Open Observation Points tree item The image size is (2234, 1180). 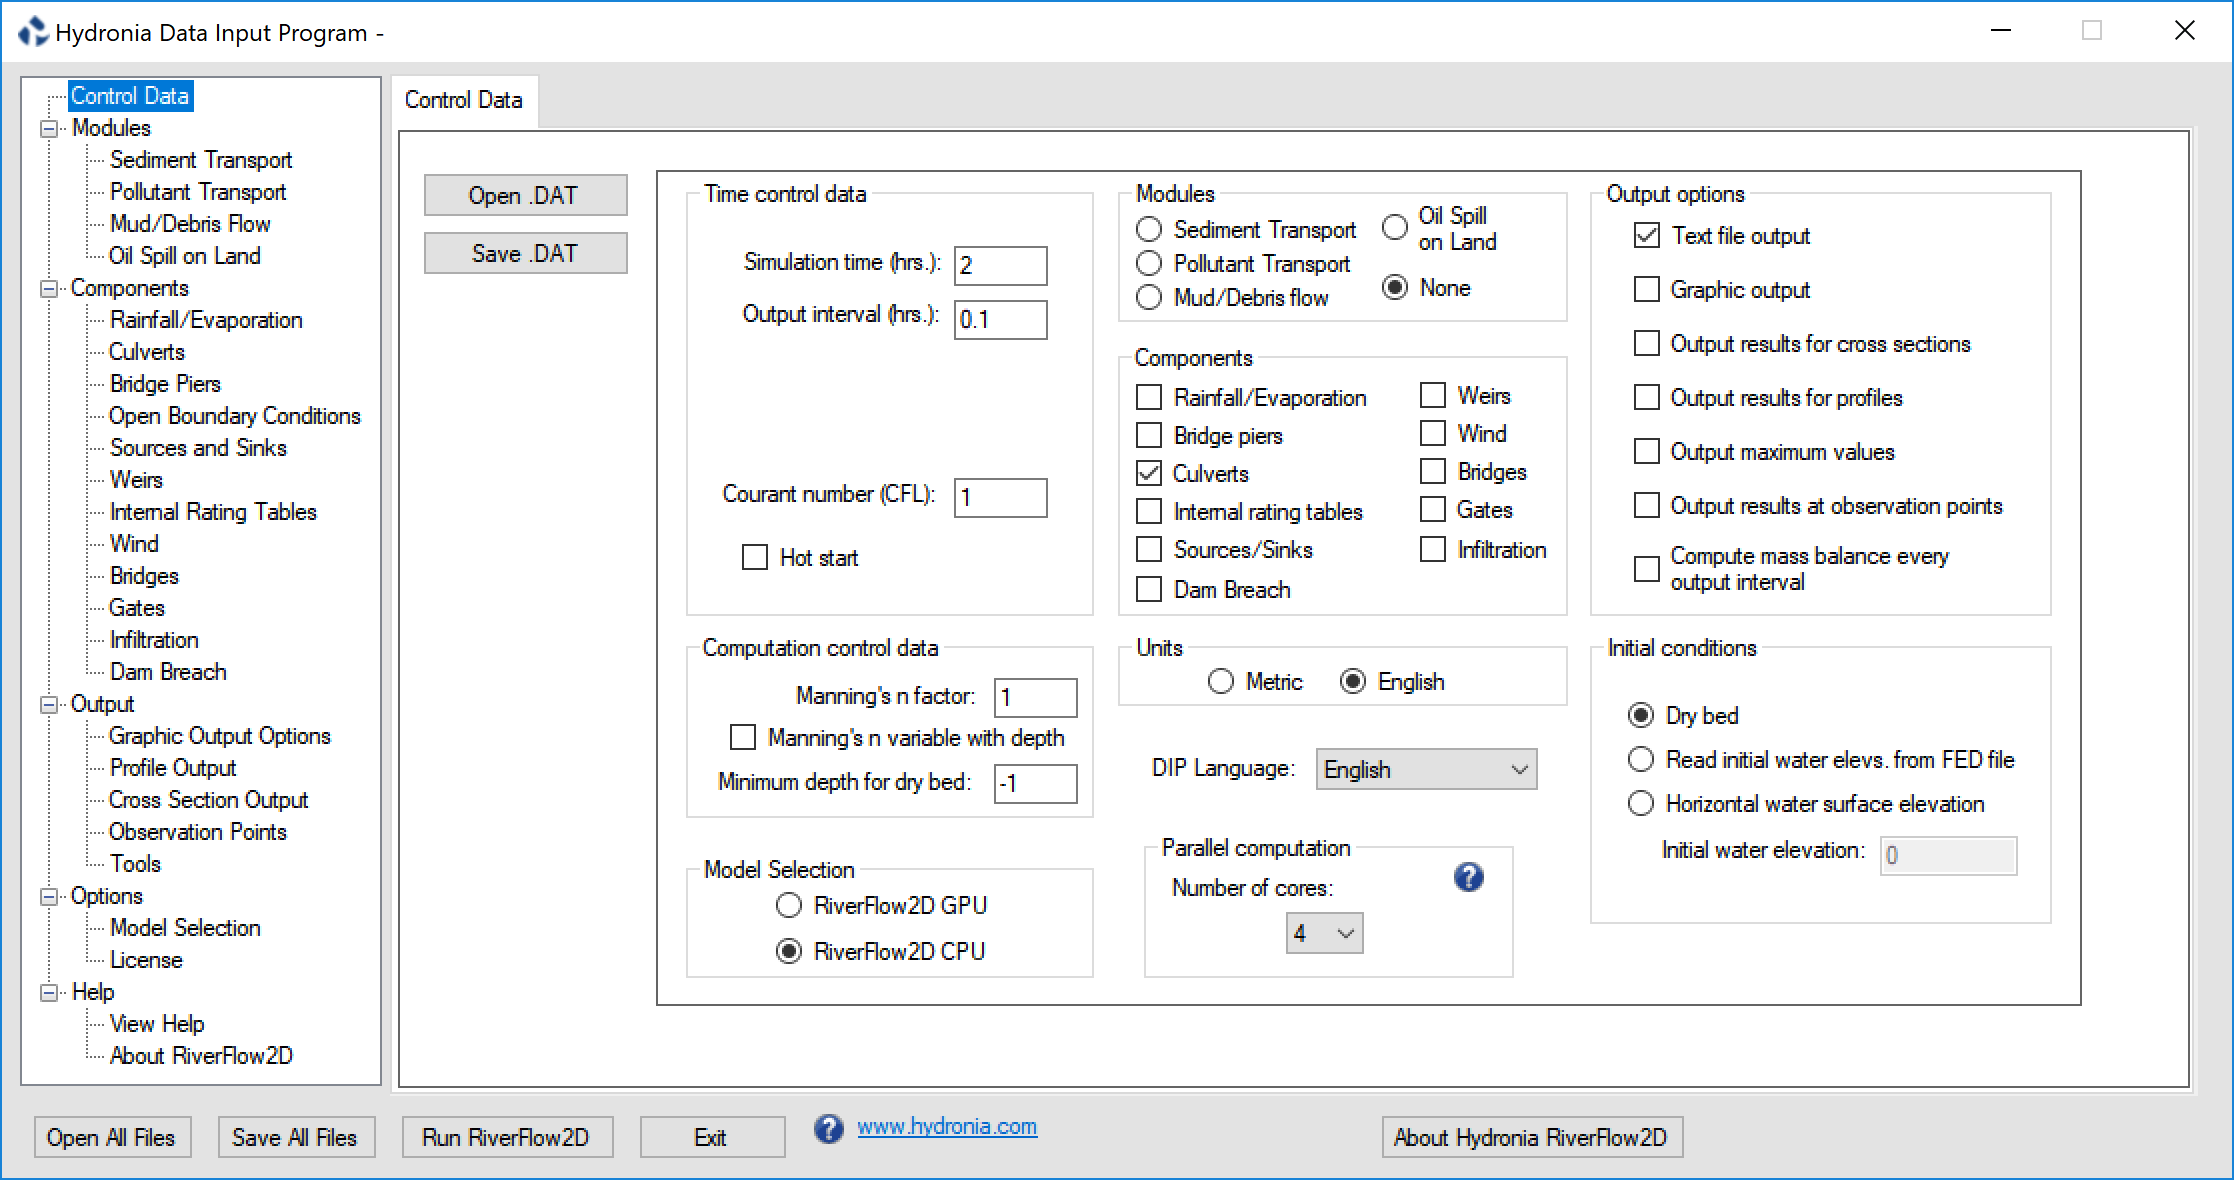point(198,832)
